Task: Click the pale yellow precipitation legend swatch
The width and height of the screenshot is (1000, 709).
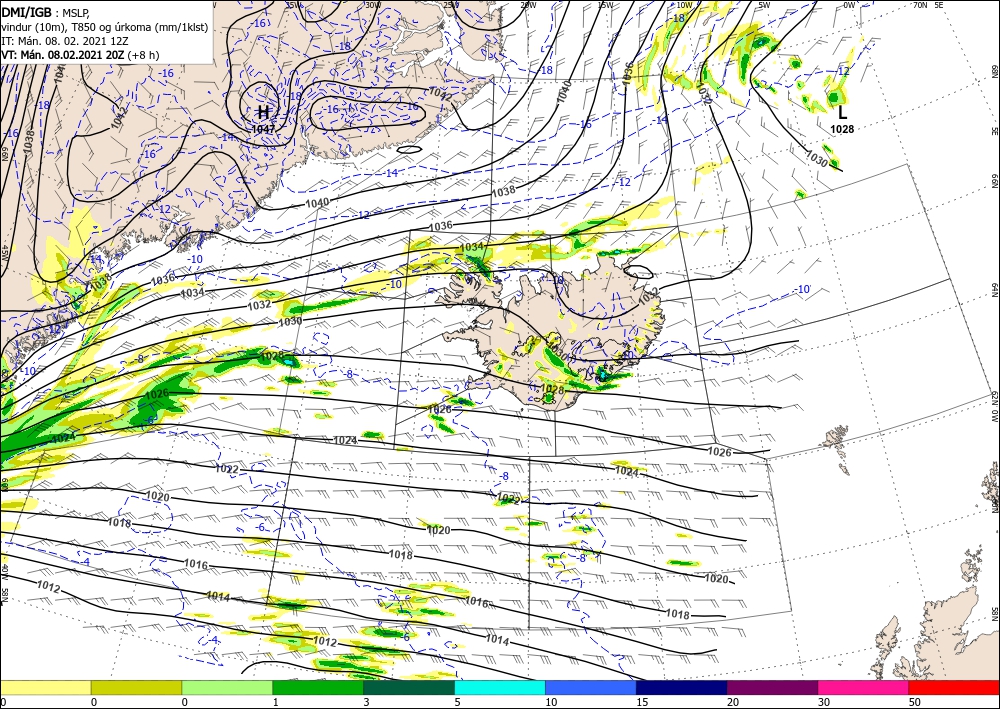Action: coord(45,687)
